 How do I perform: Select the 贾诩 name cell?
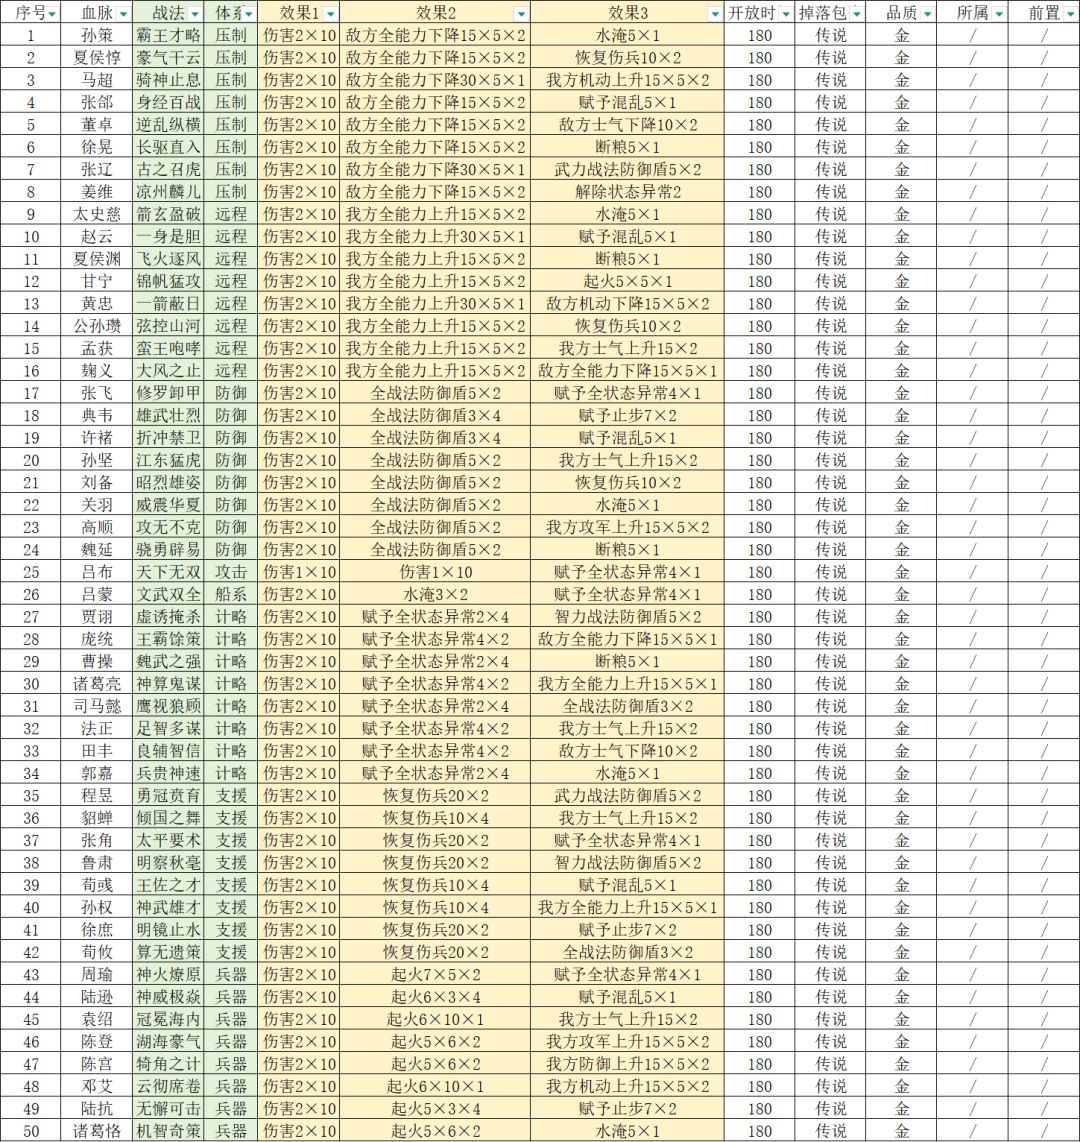[x=97, y=616]
